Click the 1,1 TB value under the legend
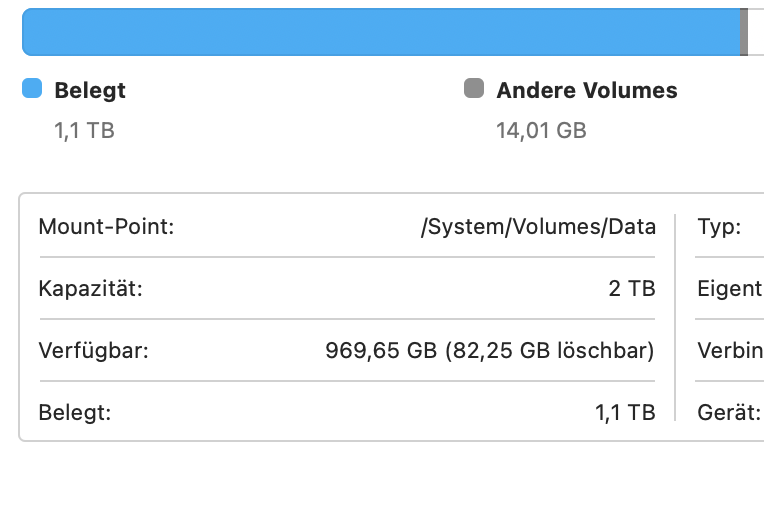The width and height of the screenshot is (764, 506). (84, 130)
